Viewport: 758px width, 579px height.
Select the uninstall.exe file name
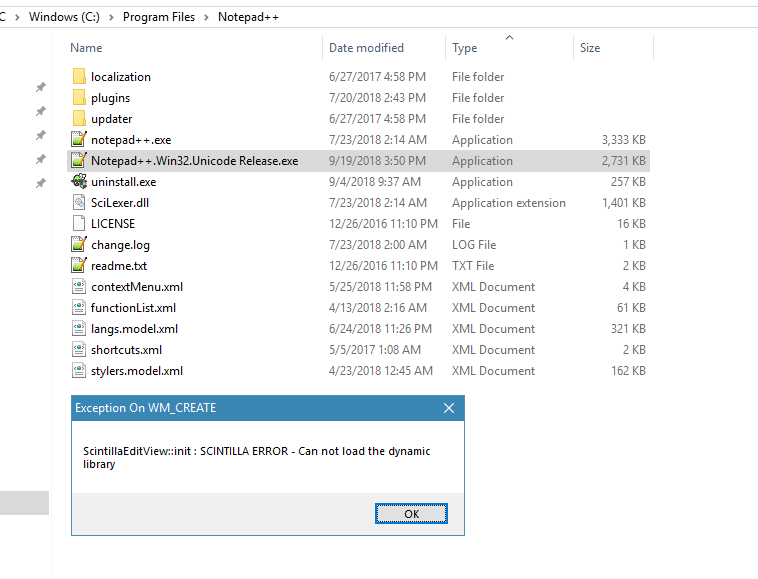click(124, 182)
